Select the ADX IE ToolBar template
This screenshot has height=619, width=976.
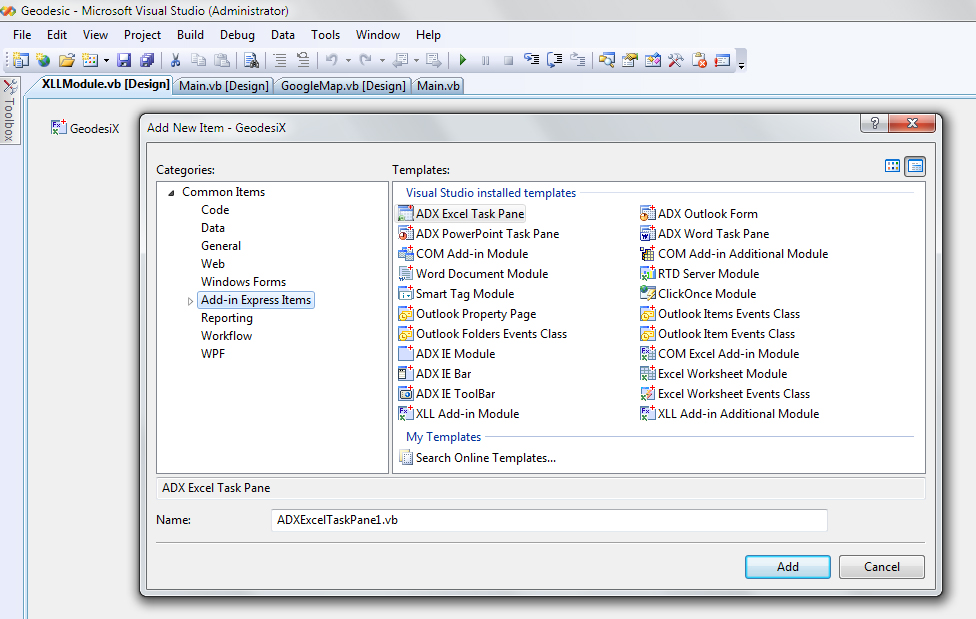pyautogui.click(x=447, y=394)
